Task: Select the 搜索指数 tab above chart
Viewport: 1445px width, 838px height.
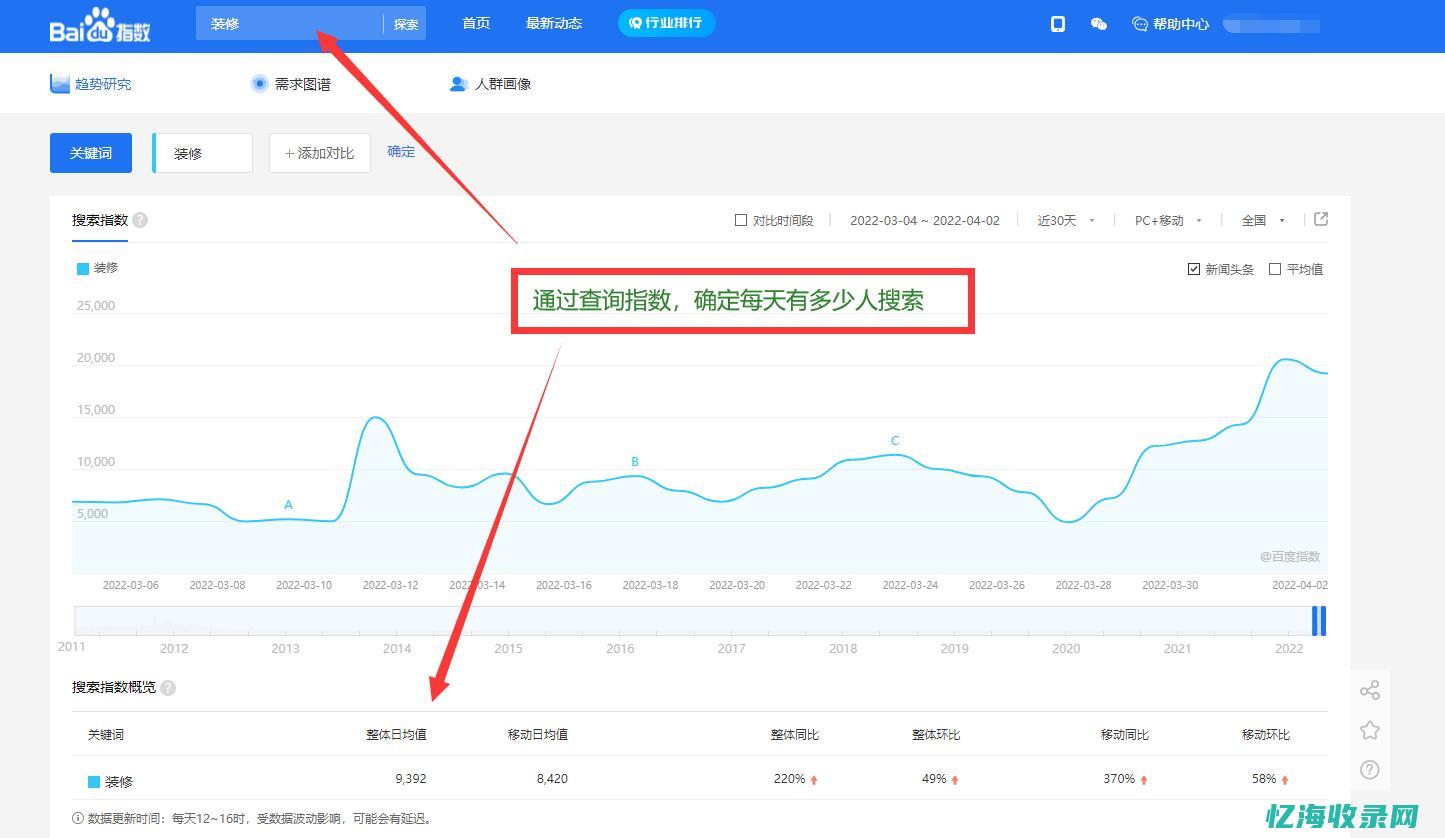Action: point(100,220)
